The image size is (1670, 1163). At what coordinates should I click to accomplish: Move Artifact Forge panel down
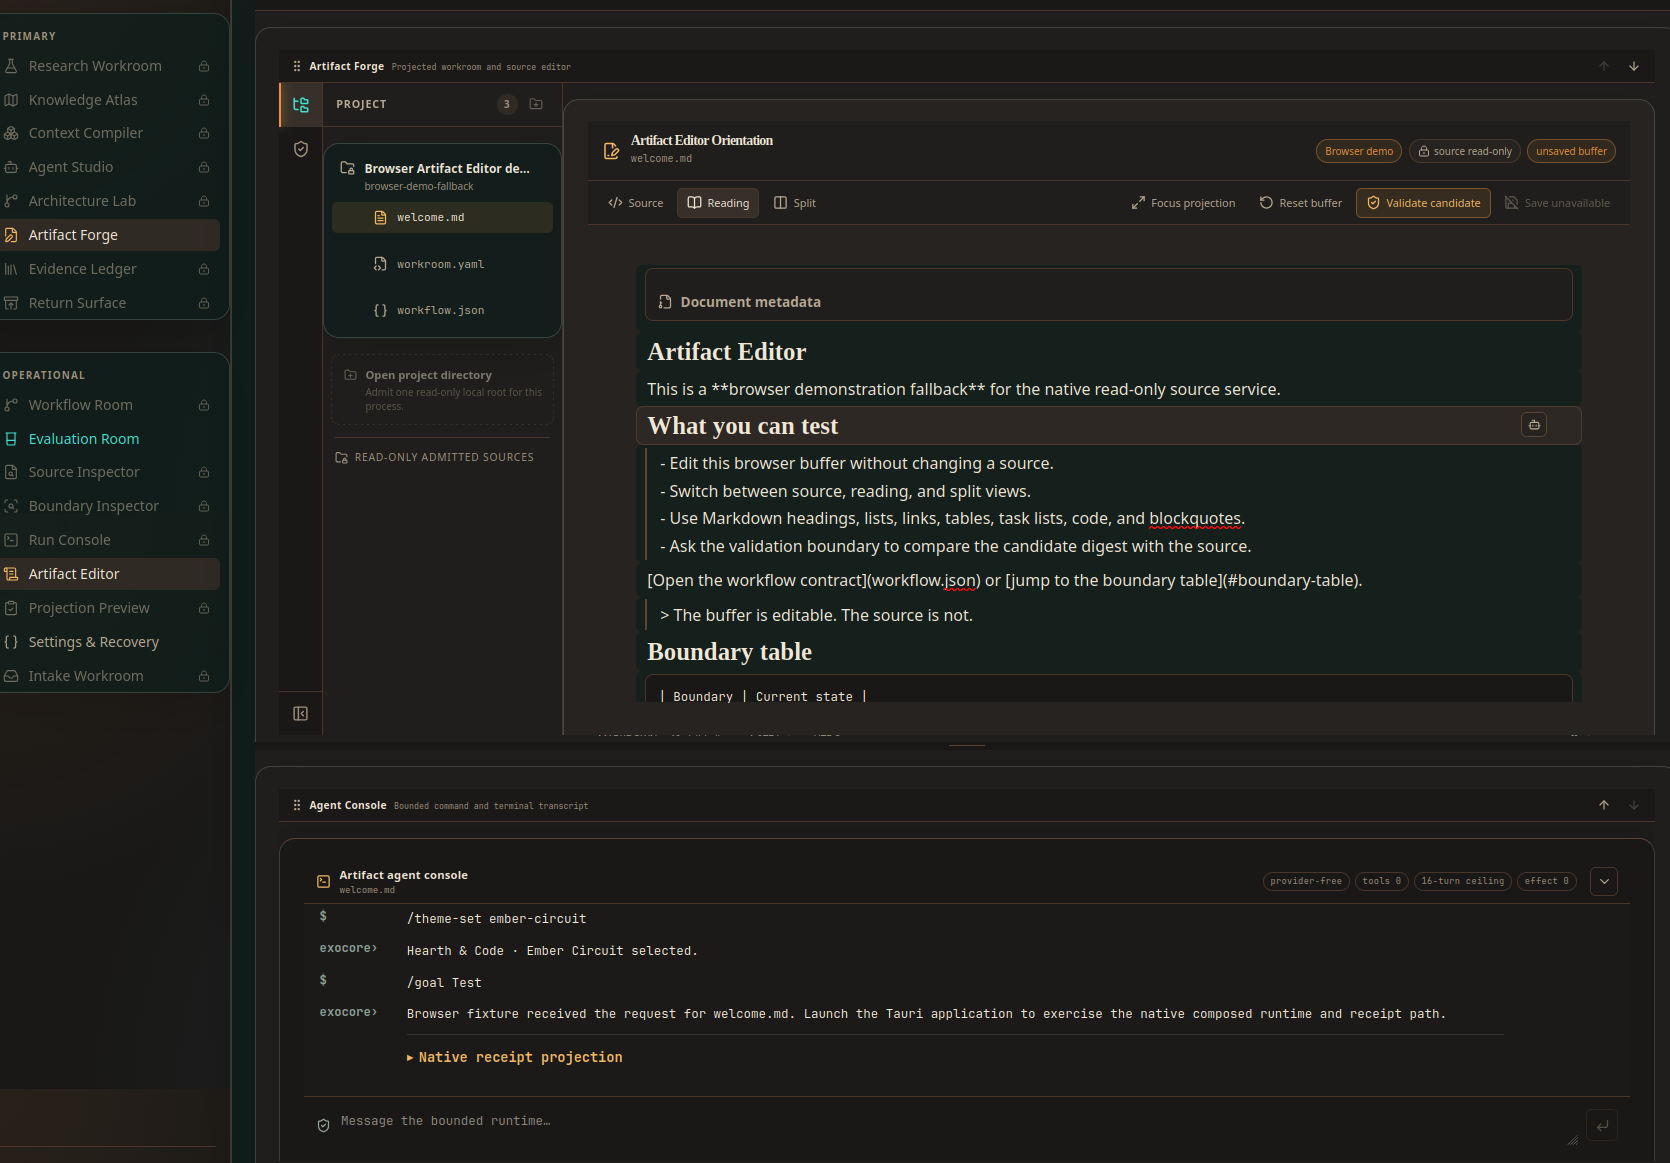tap(1634, 66)
